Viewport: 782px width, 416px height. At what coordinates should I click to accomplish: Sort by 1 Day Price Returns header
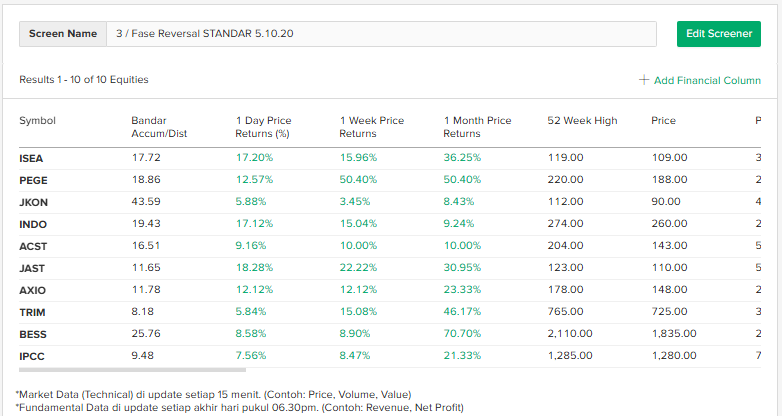pos(263,127)
